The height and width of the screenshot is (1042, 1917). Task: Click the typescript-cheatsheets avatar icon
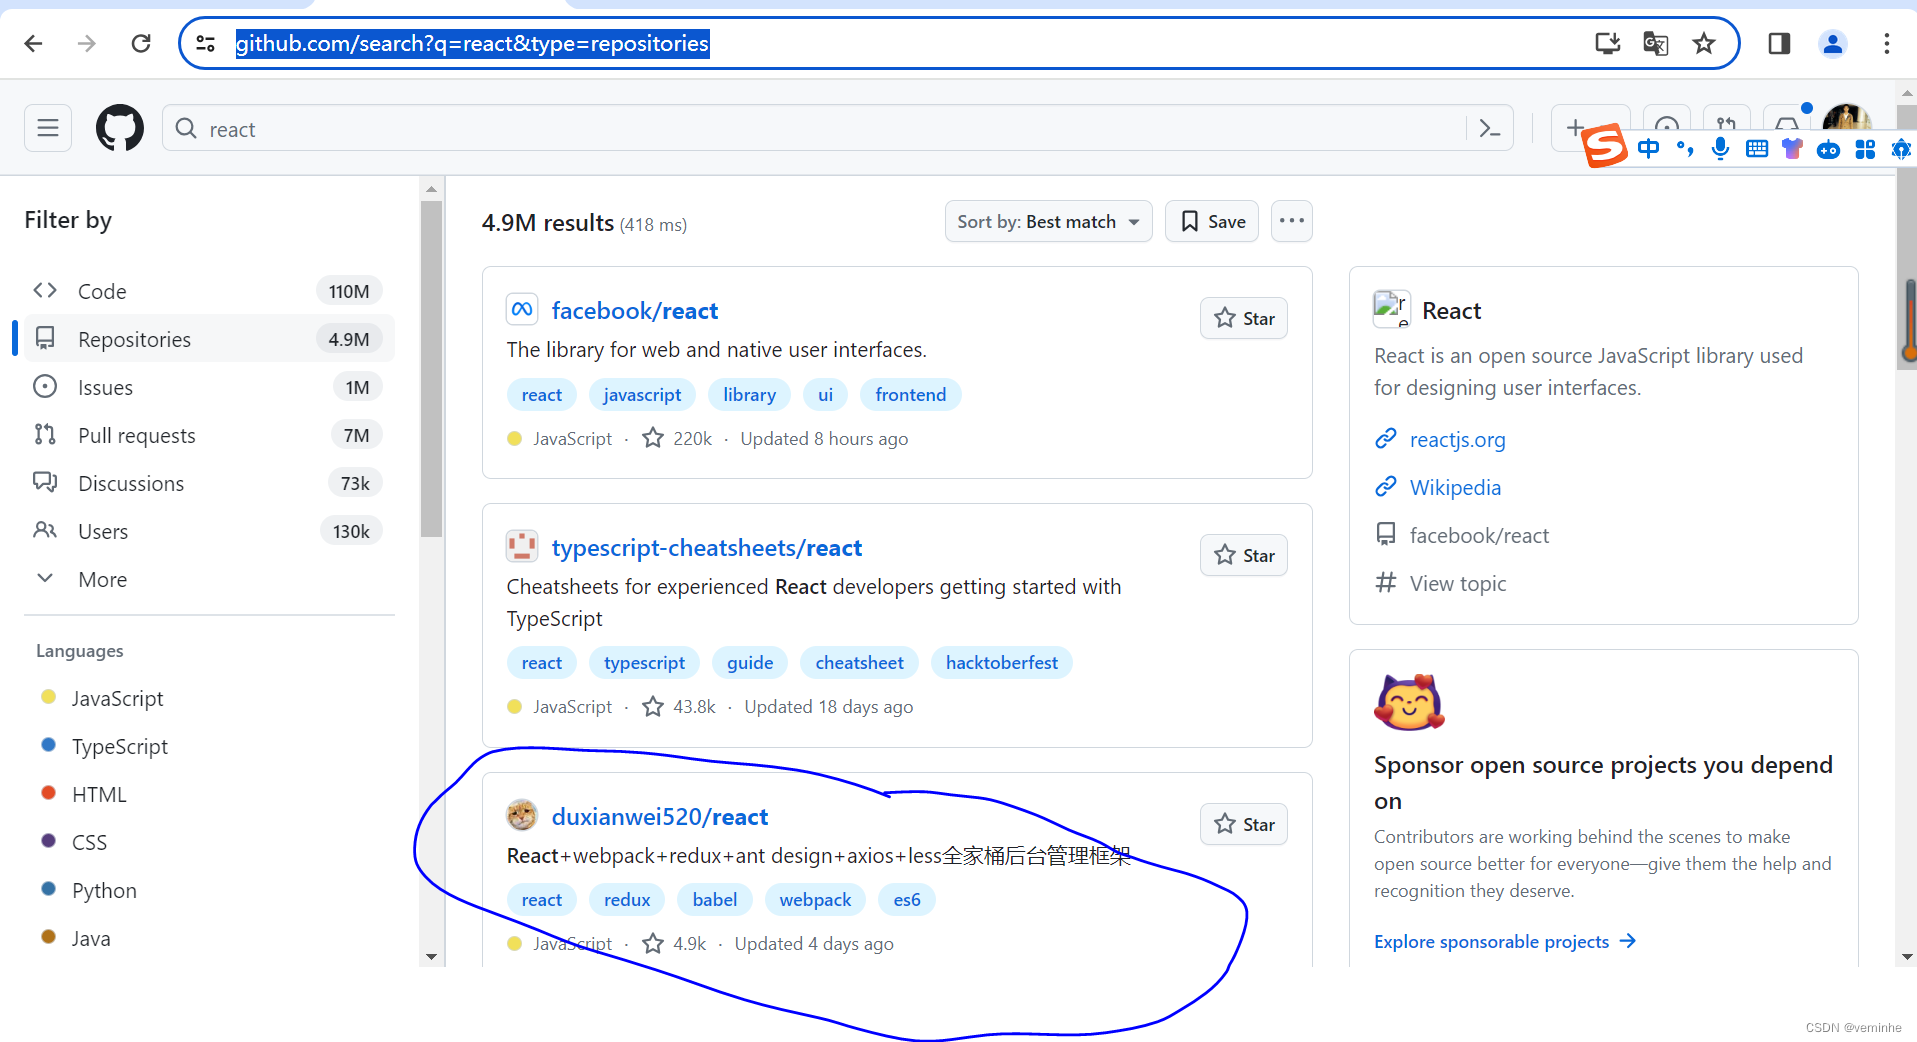(x=522, y=547)
